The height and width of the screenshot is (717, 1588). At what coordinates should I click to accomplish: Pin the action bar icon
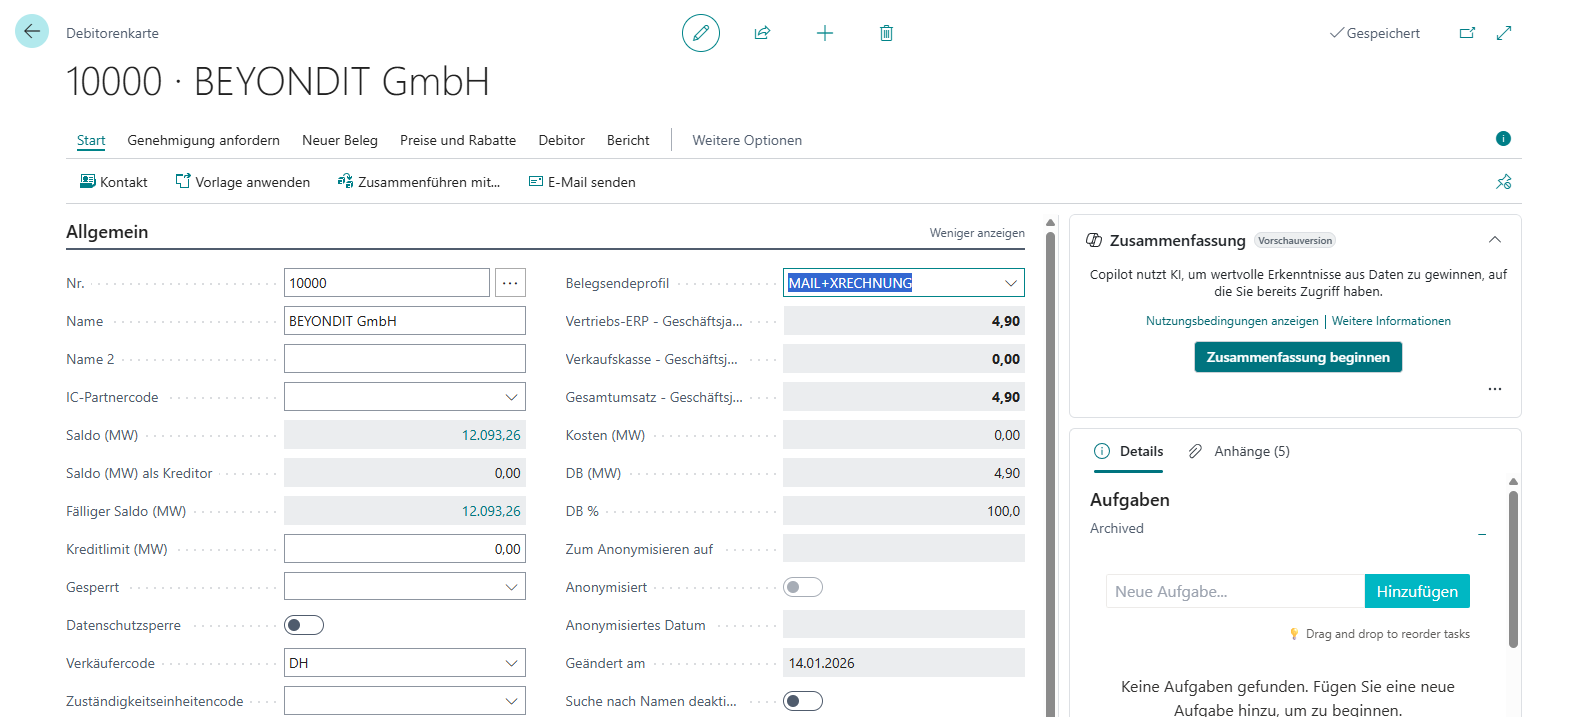1504,182
